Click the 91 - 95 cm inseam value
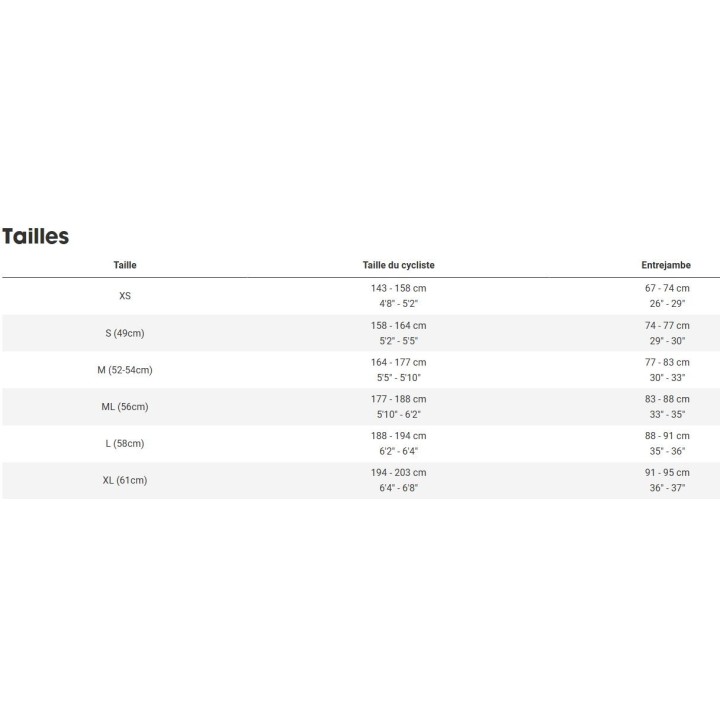Image resolution: width=720 pixels, height=720 pixels. coord(667,473)
